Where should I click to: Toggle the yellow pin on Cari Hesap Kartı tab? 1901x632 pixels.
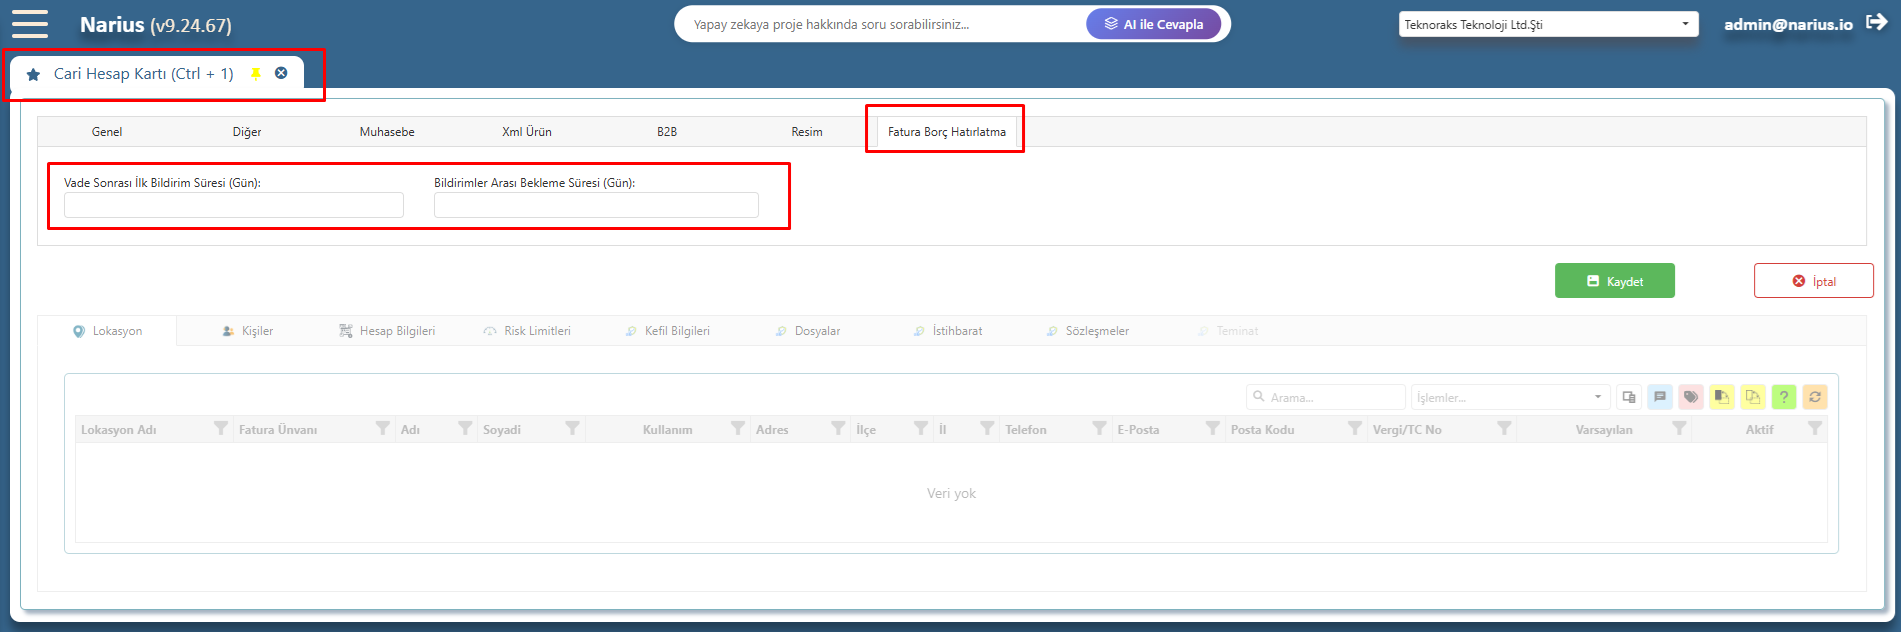click(x=256, y=73)
